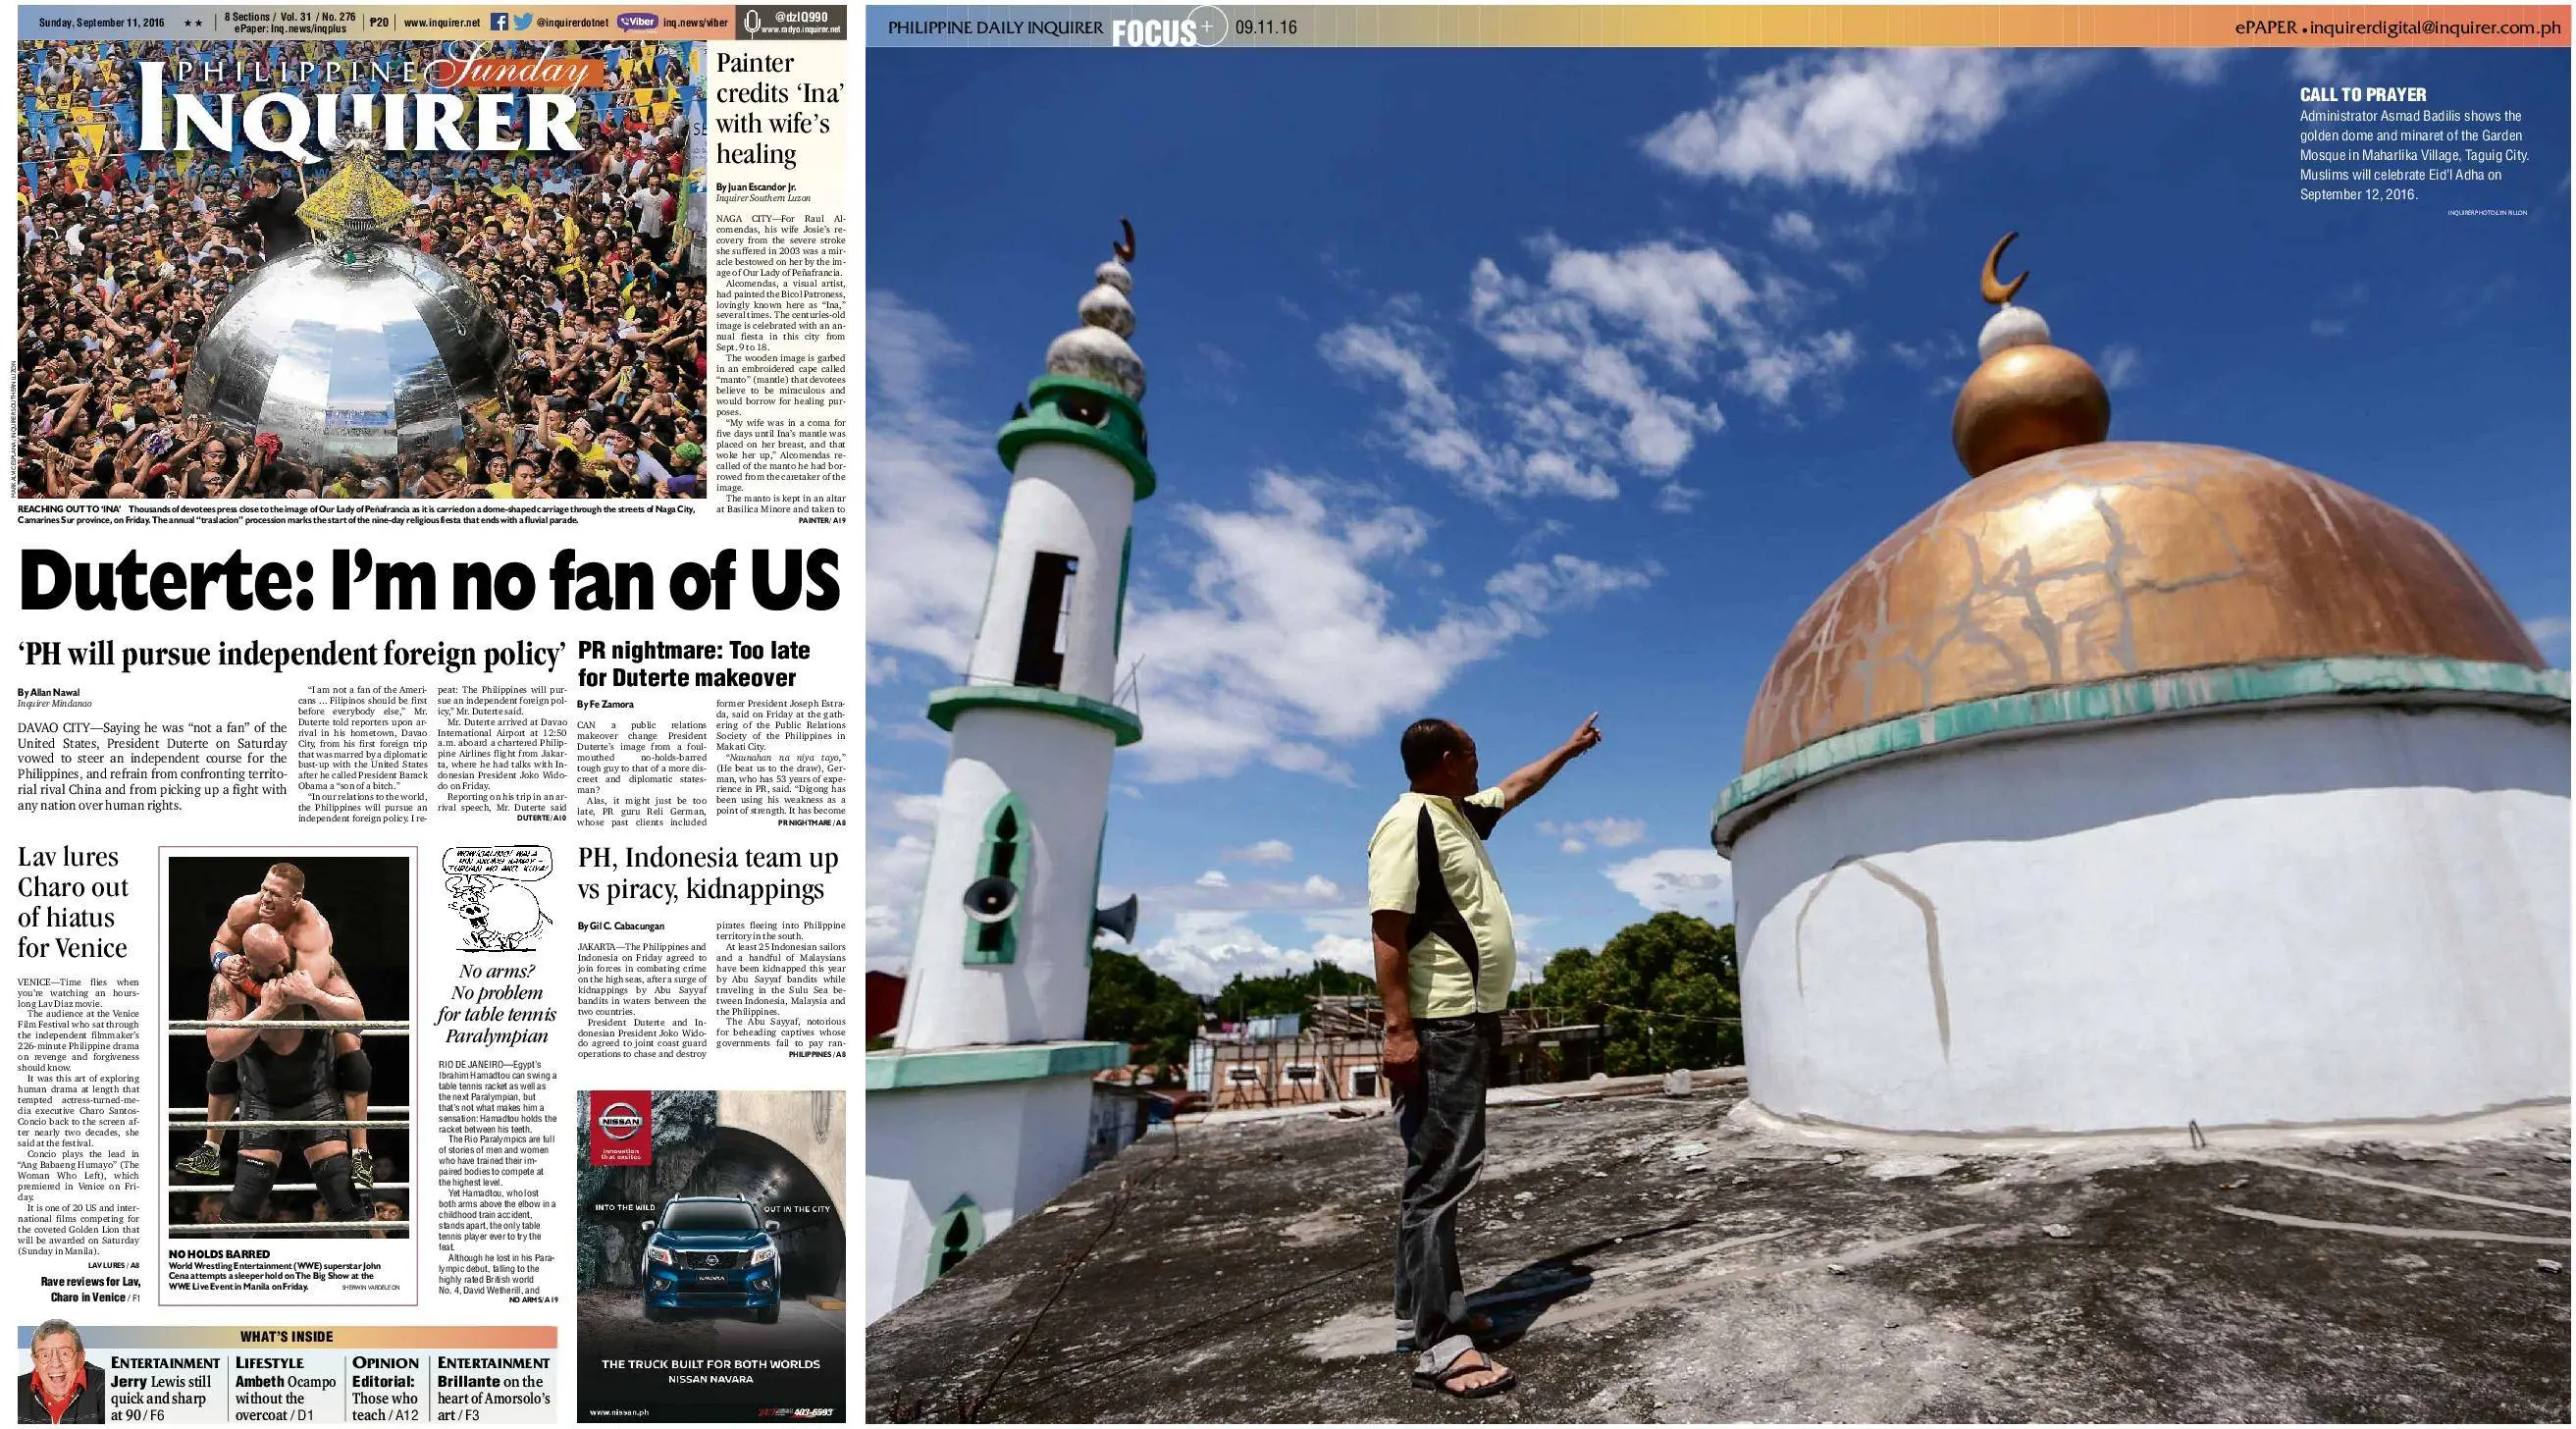The height and width of the screenshot is (1429, 2576).
Task: Click 'Sunday, September 11, 2016' date text
Action: tap(101, 23)
